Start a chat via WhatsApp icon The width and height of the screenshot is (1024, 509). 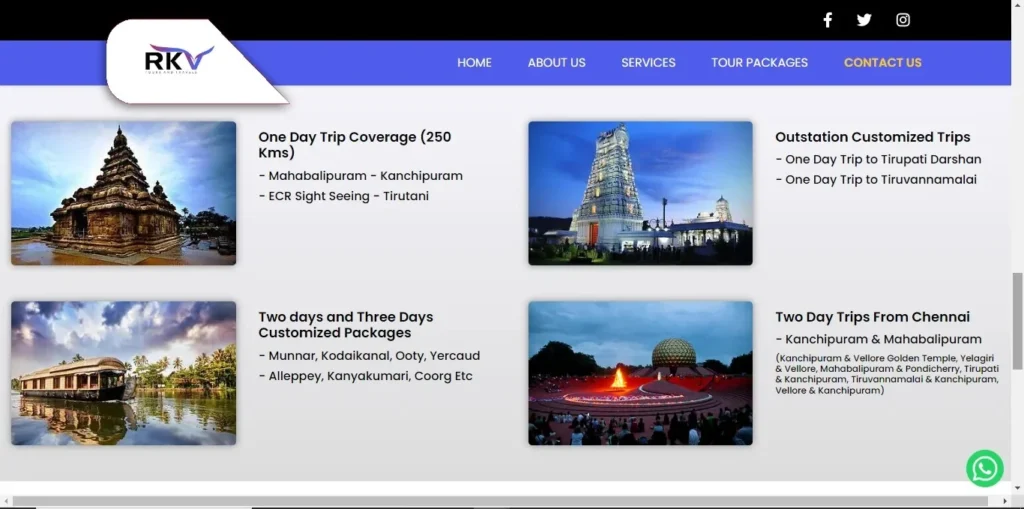pyautogui.click(x=984, y=468)
